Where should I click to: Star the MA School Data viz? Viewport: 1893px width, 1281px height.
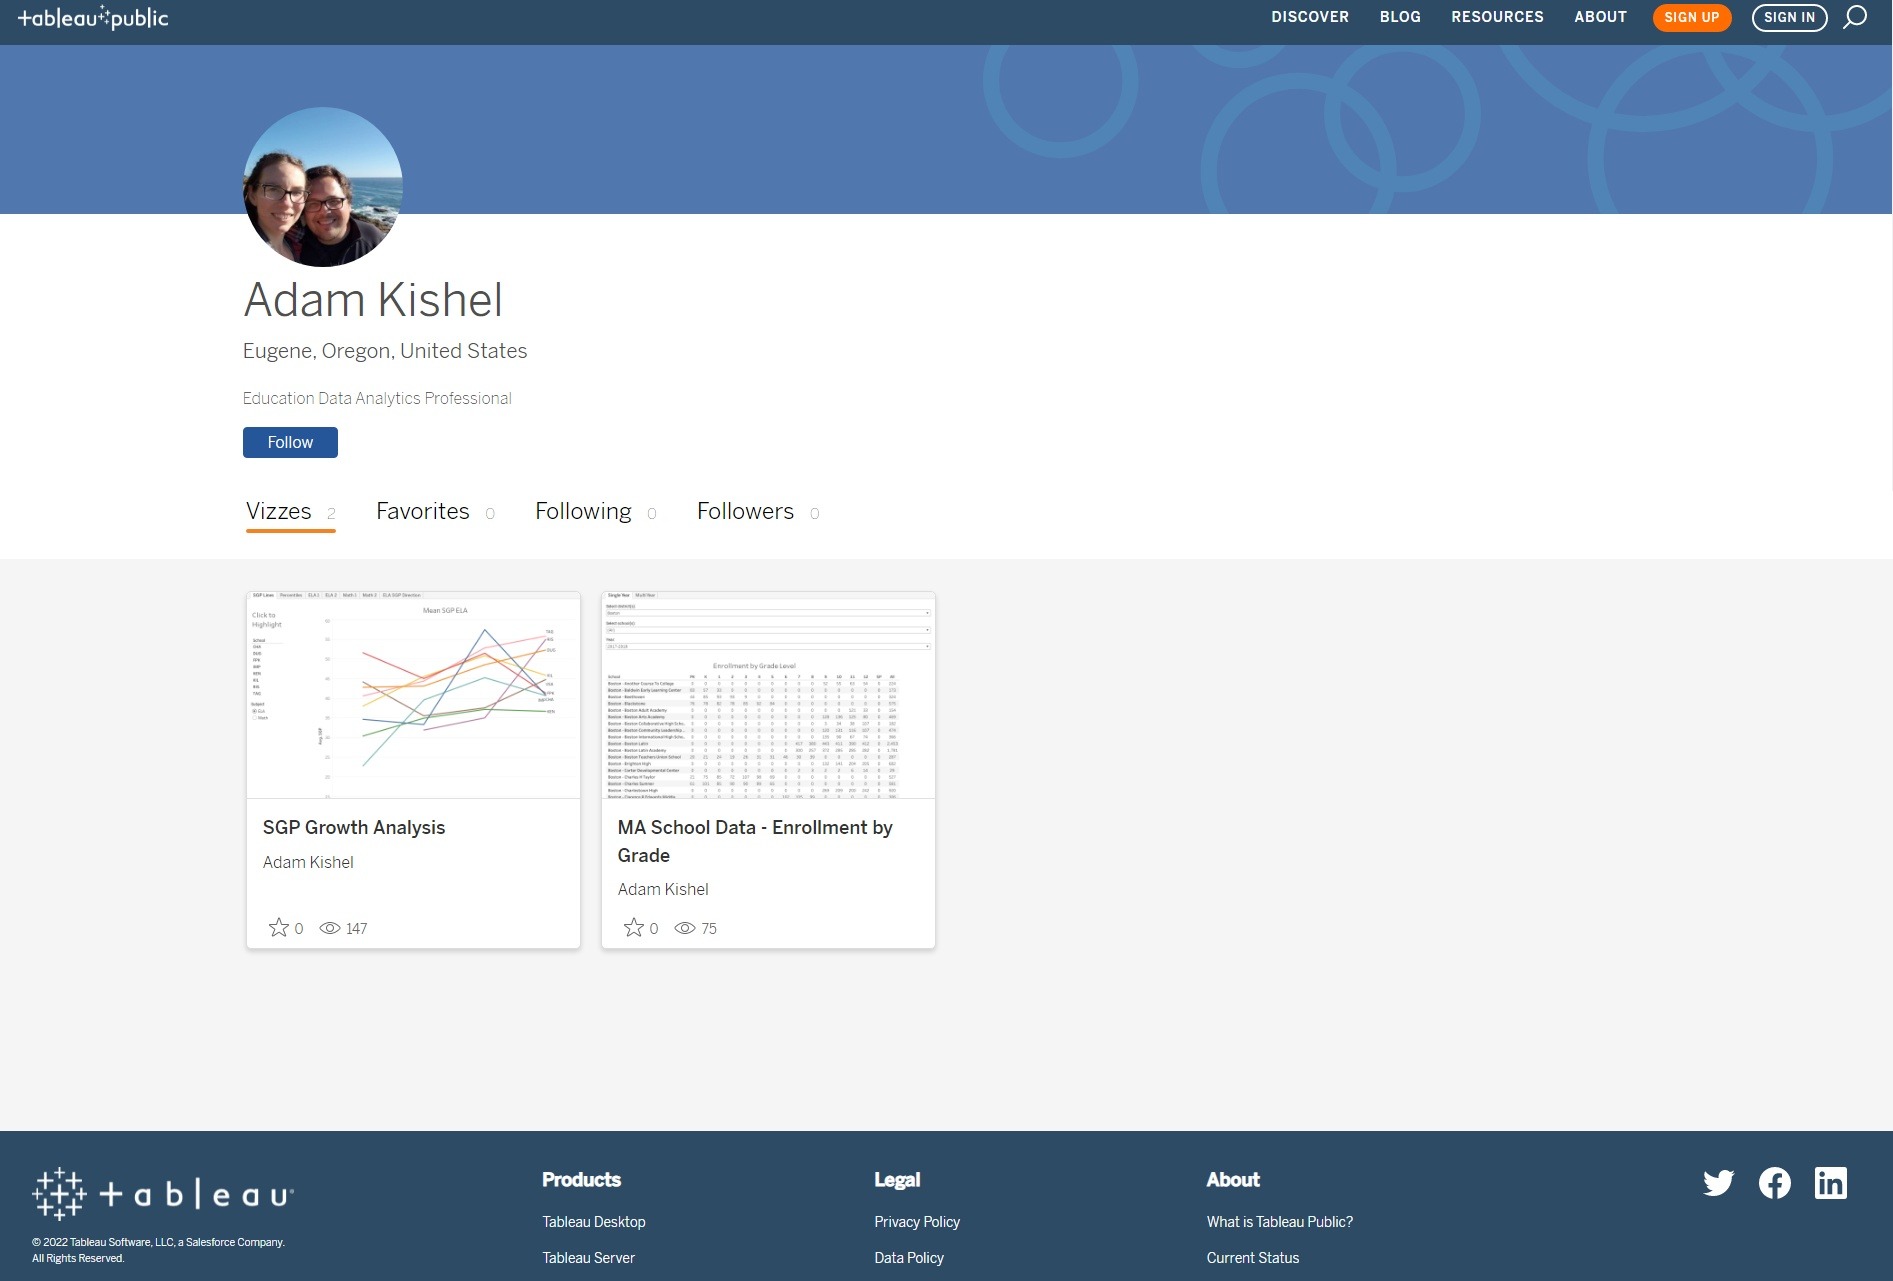634,928
